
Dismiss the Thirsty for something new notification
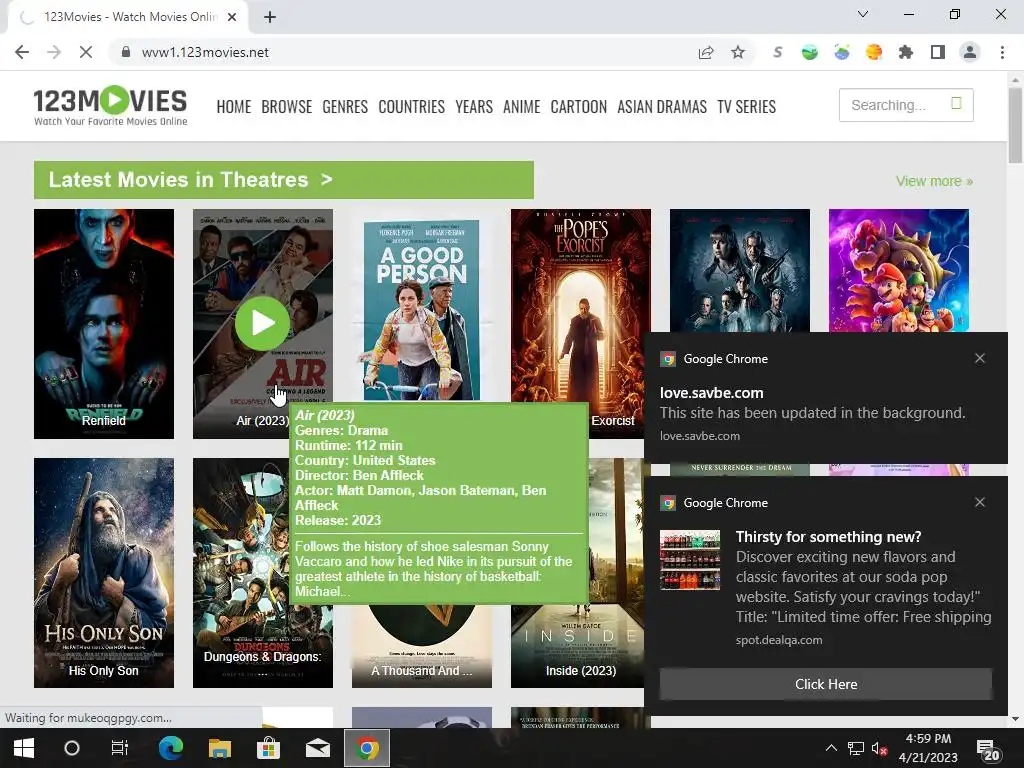[980, 502]
